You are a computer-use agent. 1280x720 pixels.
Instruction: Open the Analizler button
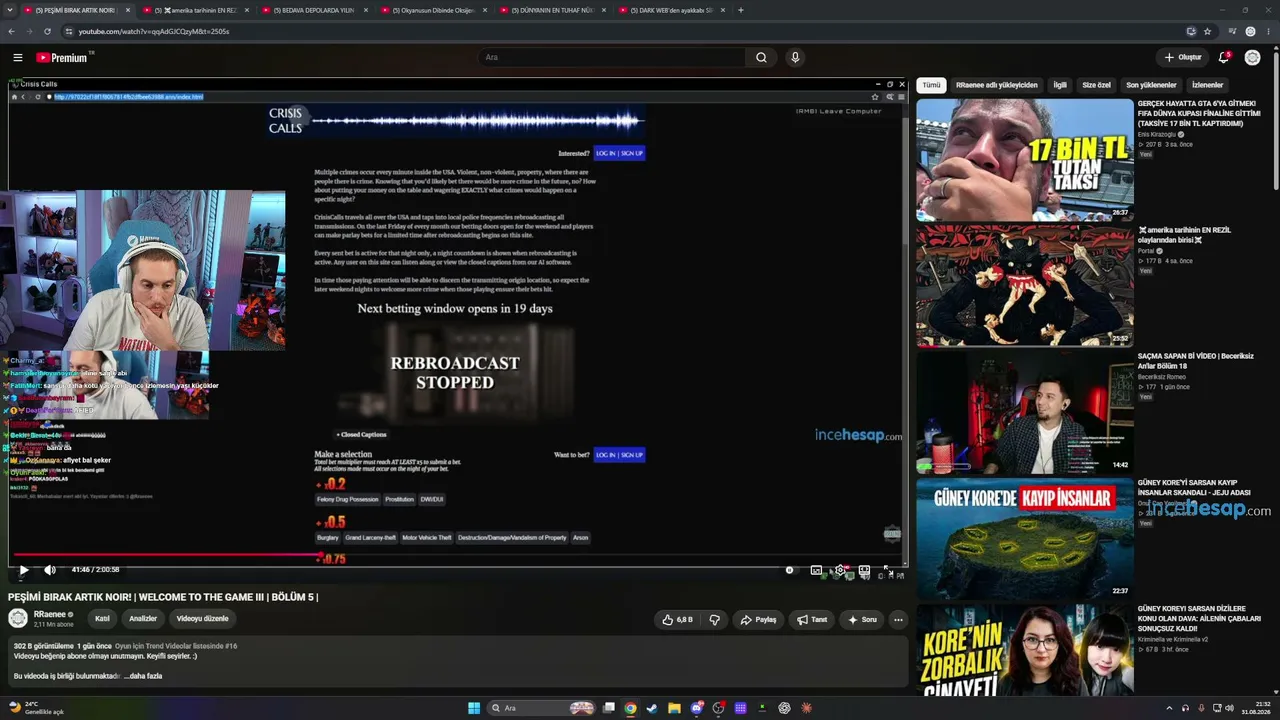(x=143, y=619)
